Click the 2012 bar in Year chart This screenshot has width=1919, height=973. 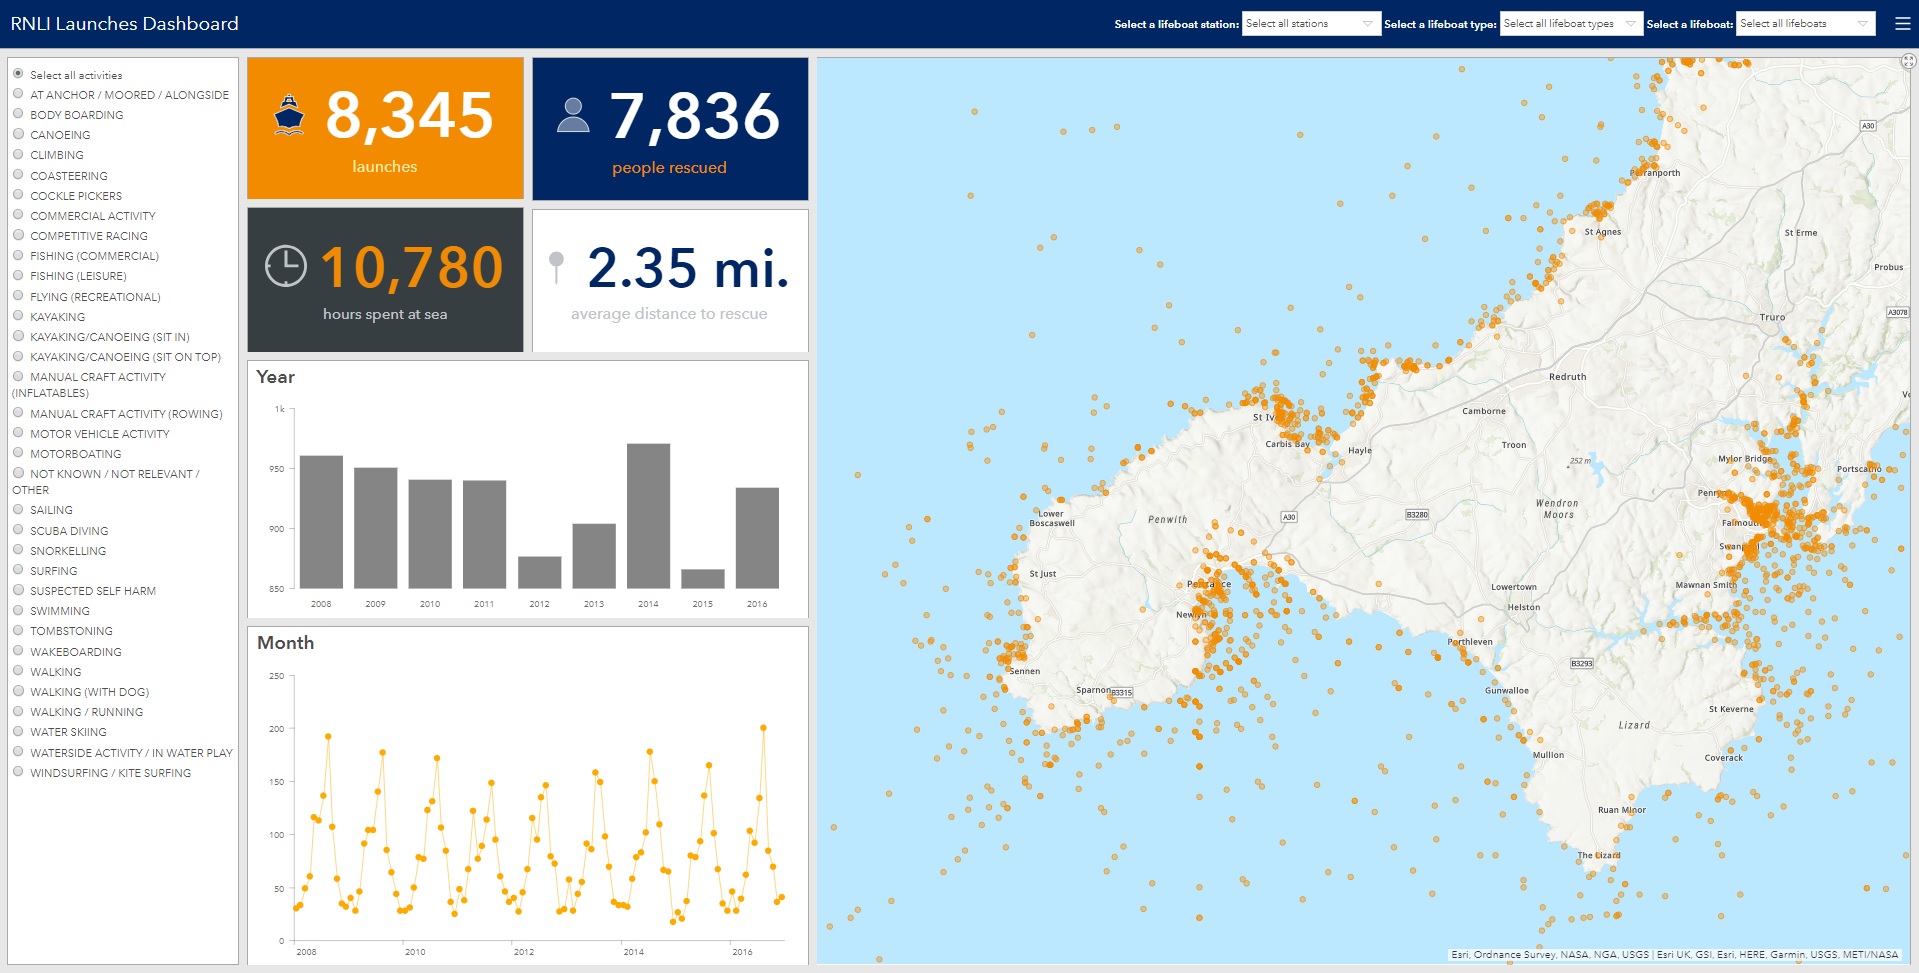tap(539, 572)
